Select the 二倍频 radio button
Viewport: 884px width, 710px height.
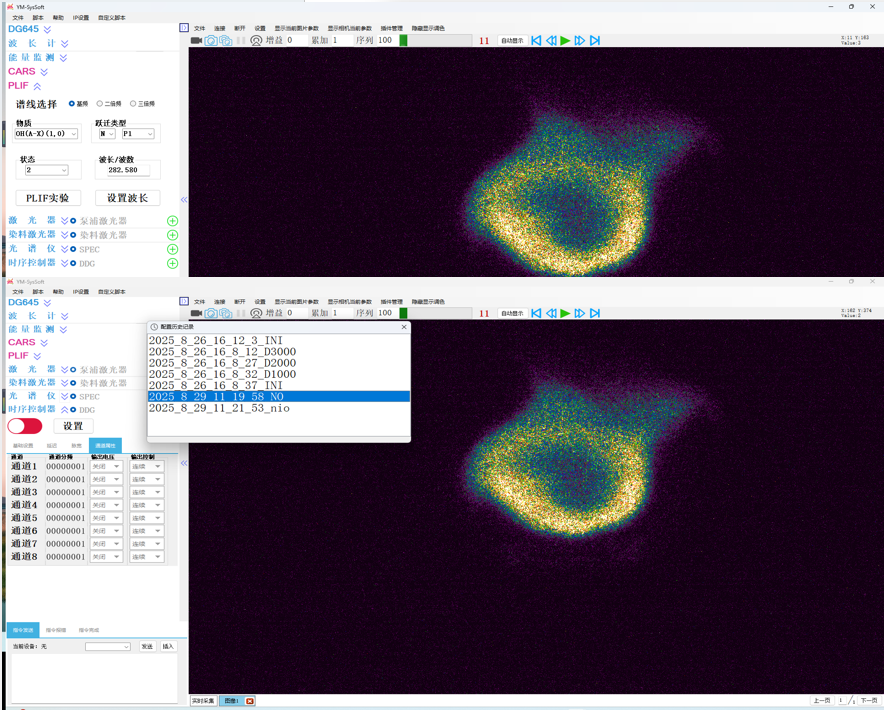click(x=100, y=104)
